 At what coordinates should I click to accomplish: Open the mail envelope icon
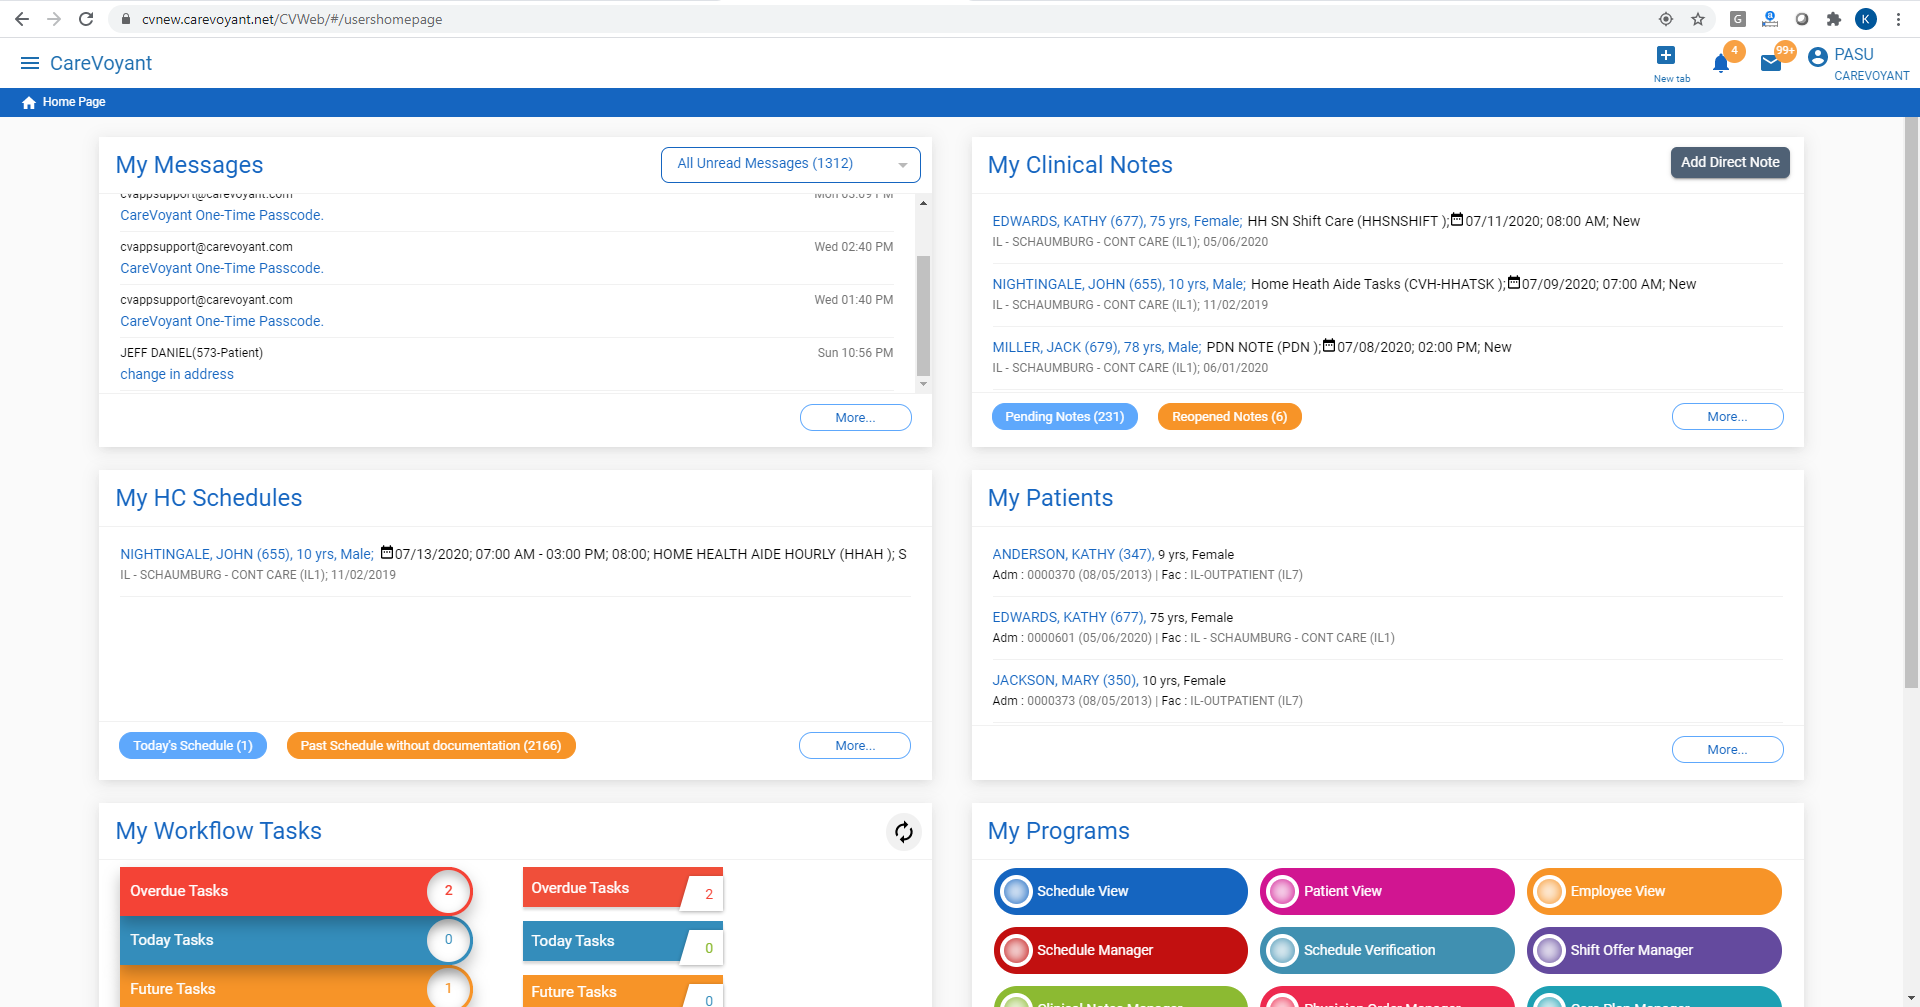(1771, 63)
